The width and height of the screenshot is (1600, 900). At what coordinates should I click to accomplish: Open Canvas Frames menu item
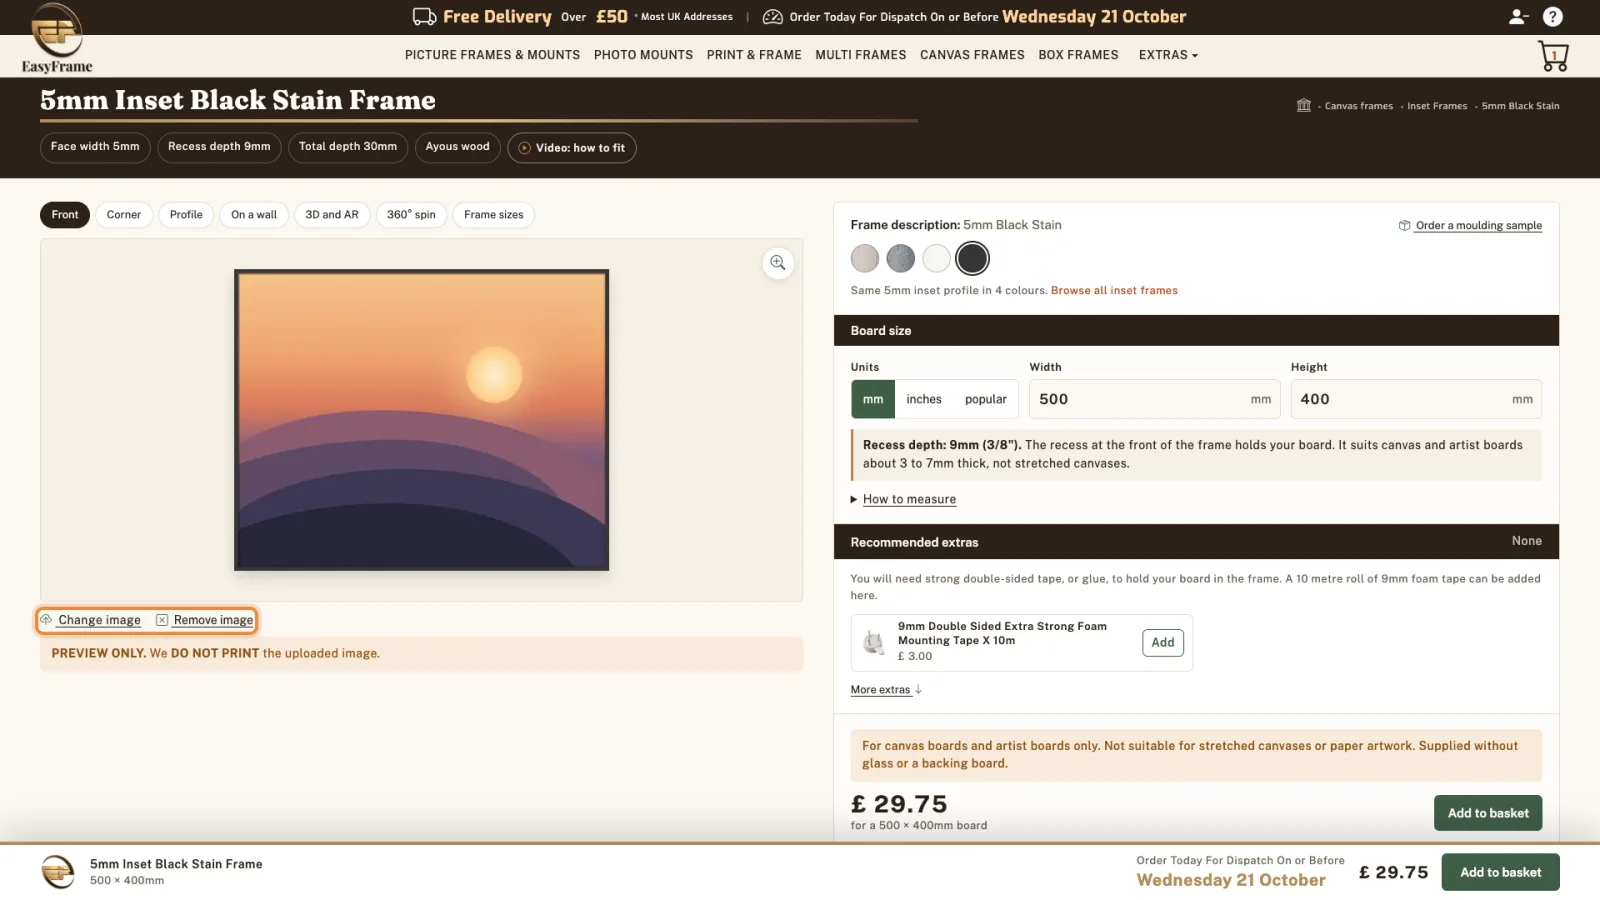972,55
